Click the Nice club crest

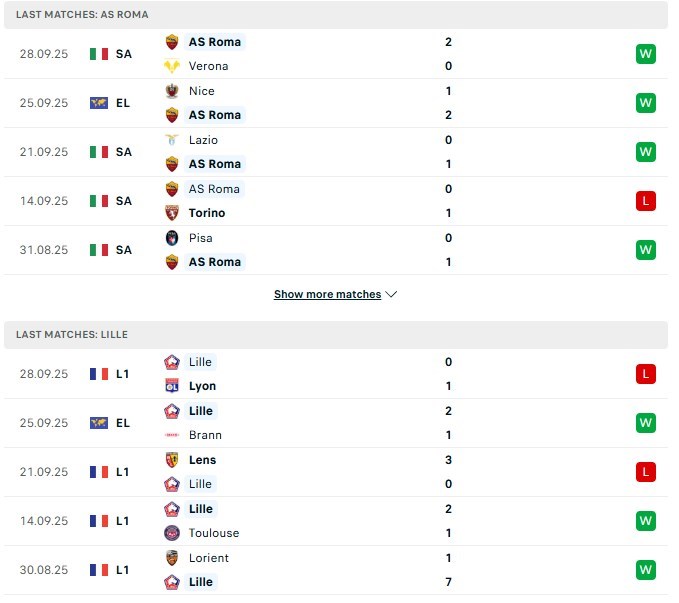172,91
